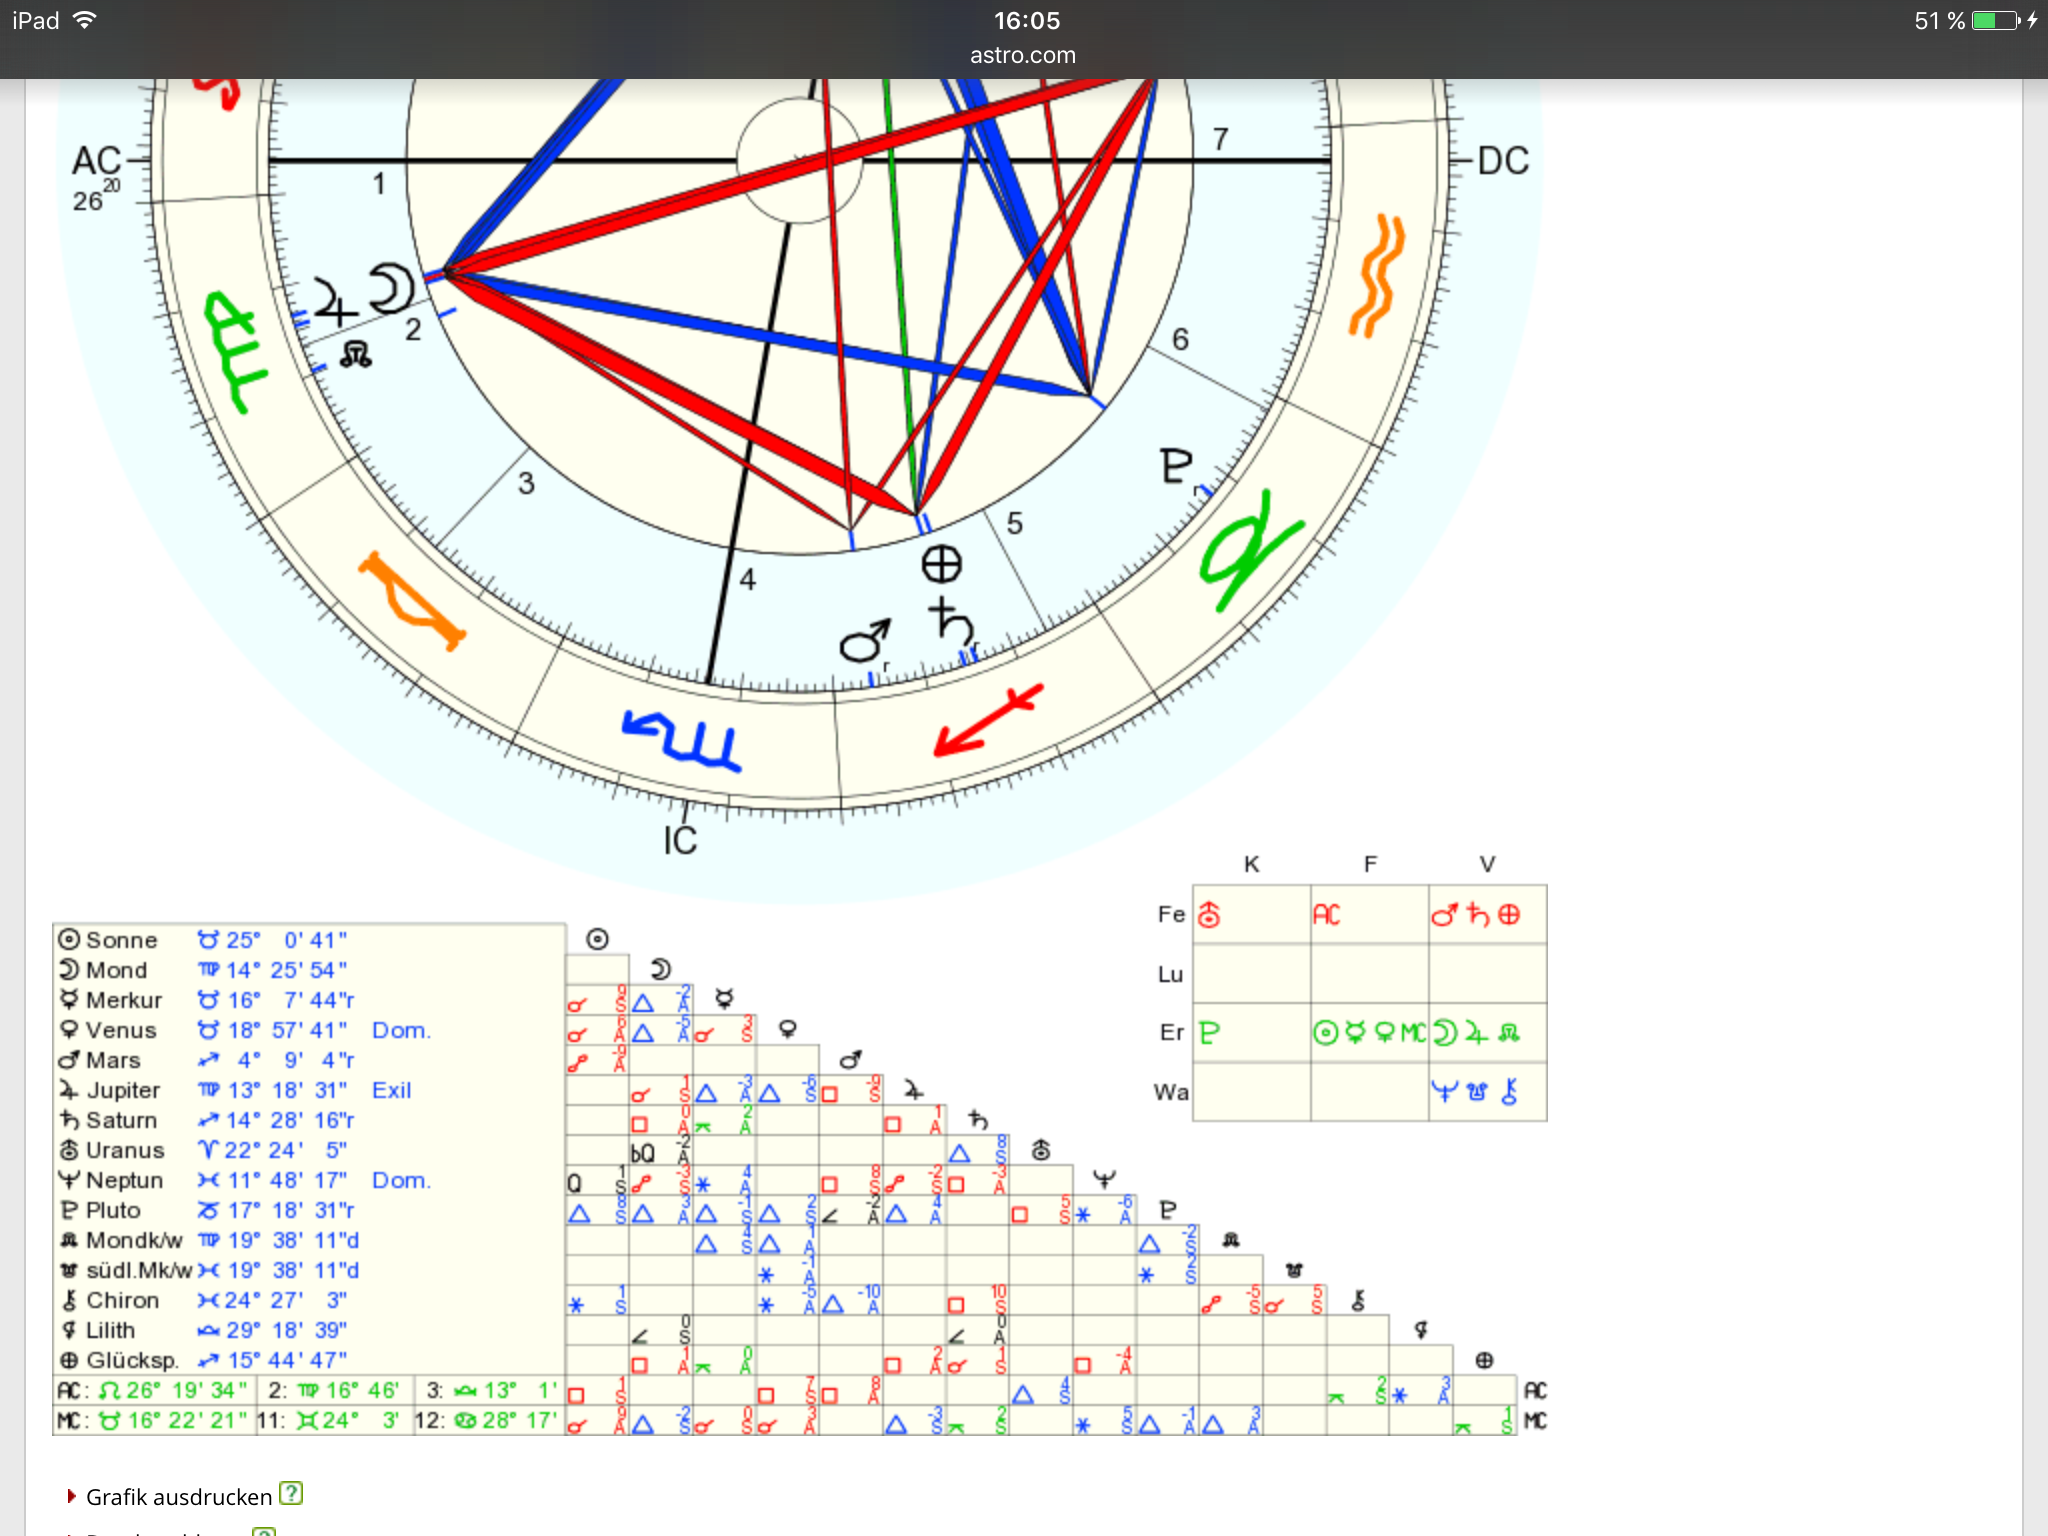
Task: Click North Node glyph in chart wheel
Action: pyautogui.click(x=356, y=354)
